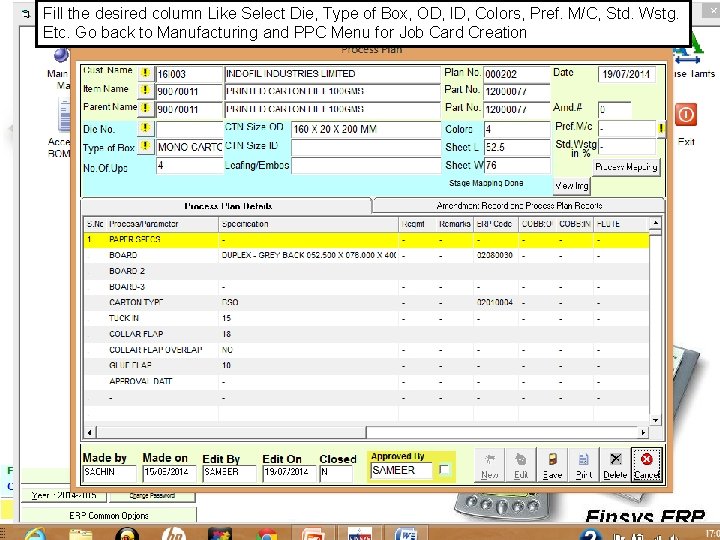Click the red Exit icon behind the dialog

[x=686, y=114]
